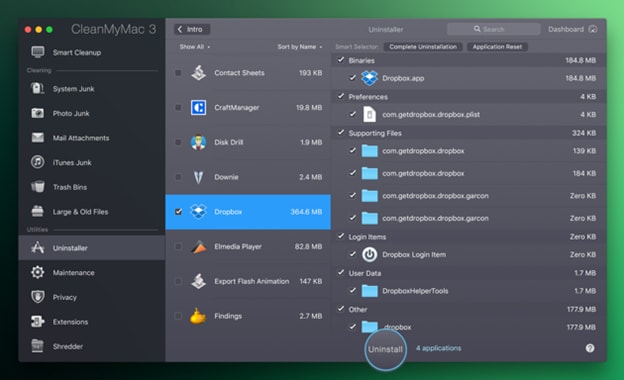624x380 pixels.
Task: Uncheck the Dropbox.app checkbox
Action: tap(353, 78)
